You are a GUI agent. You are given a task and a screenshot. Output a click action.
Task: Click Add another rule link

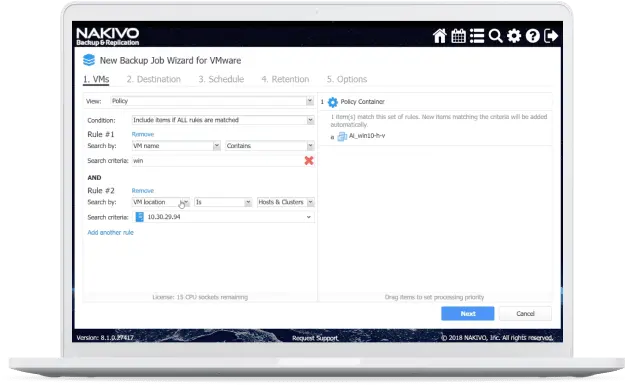click(110, 233)
